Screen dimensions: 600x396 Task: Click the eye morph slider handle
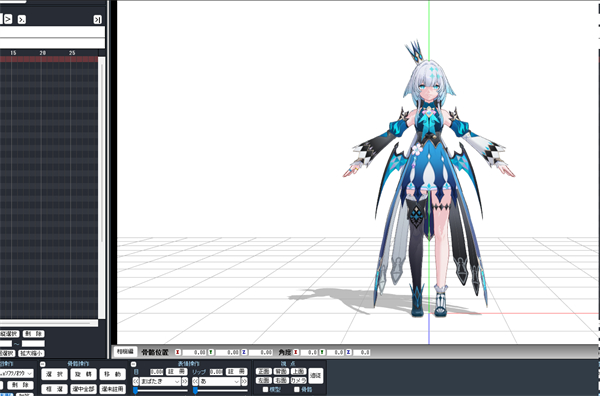(x=135, y=390)
